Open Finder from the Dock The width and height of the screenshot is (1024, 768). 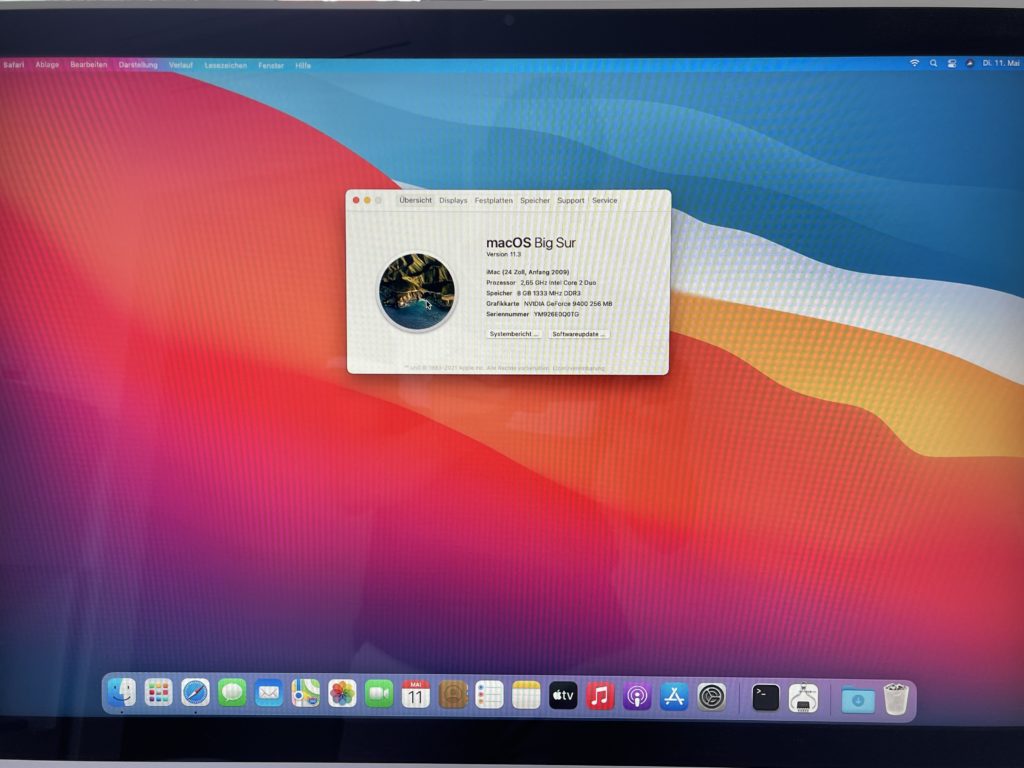click(x=121, y=694)
